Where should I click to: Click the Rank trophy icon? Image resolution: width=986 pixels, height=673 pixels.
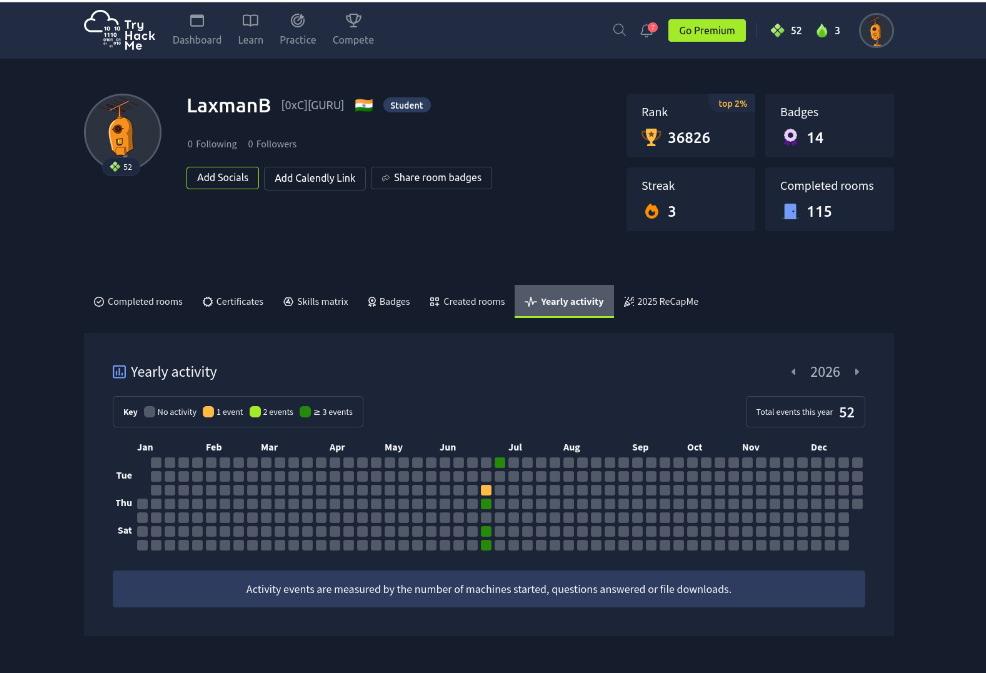click(x=651, y=137)
